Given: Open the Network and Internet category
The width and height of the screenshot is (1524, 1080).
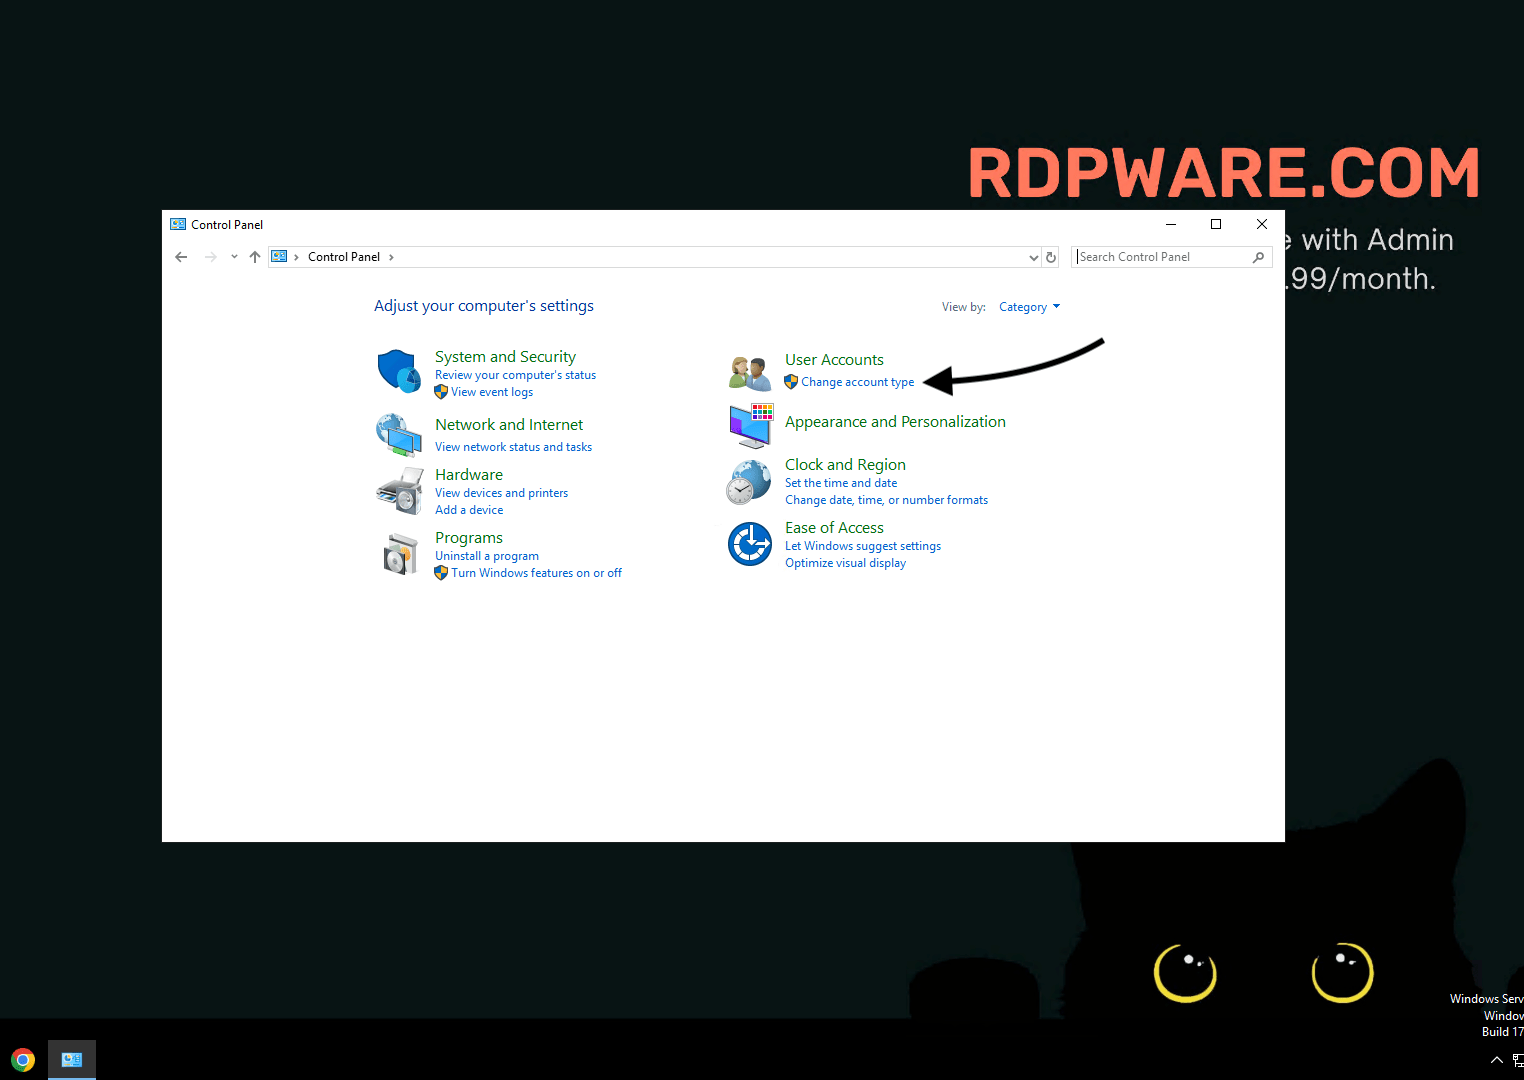Looking at the screenshot, I should (x=509, y=425).
